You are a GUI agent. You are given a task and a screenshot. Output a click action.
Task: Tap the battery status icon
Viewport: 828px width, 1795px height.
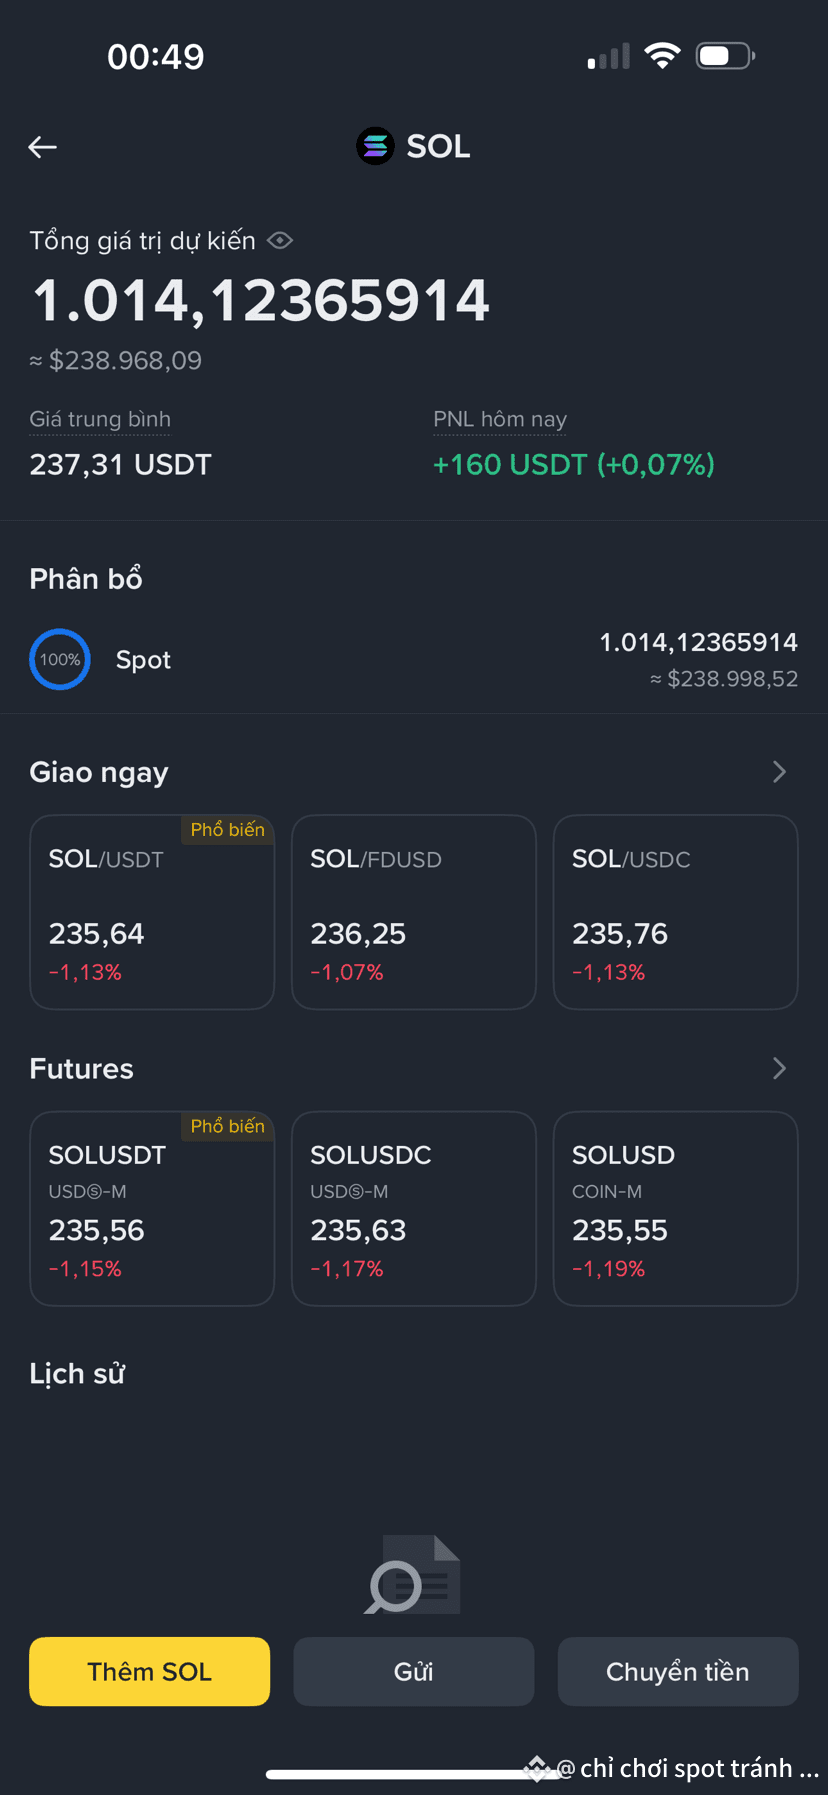pos(725,56)
